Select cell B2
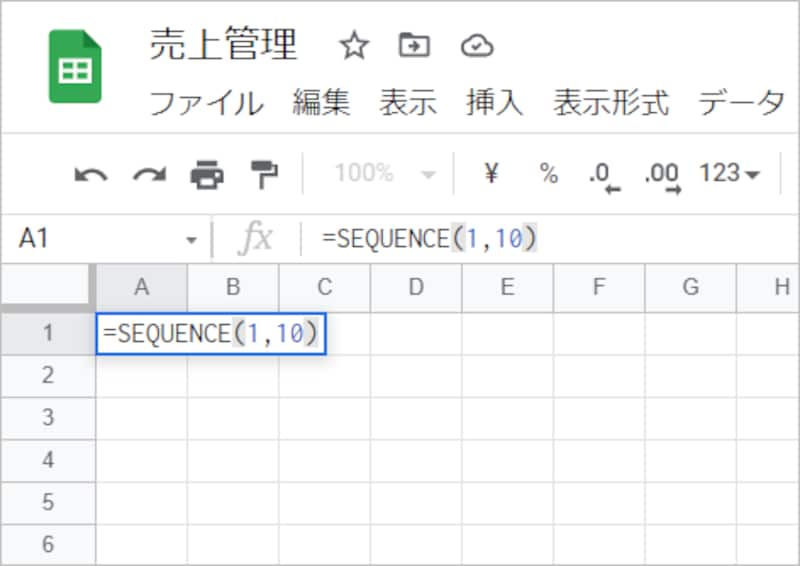Viewport: 800px width, 566px height. [x=233, y=376]
